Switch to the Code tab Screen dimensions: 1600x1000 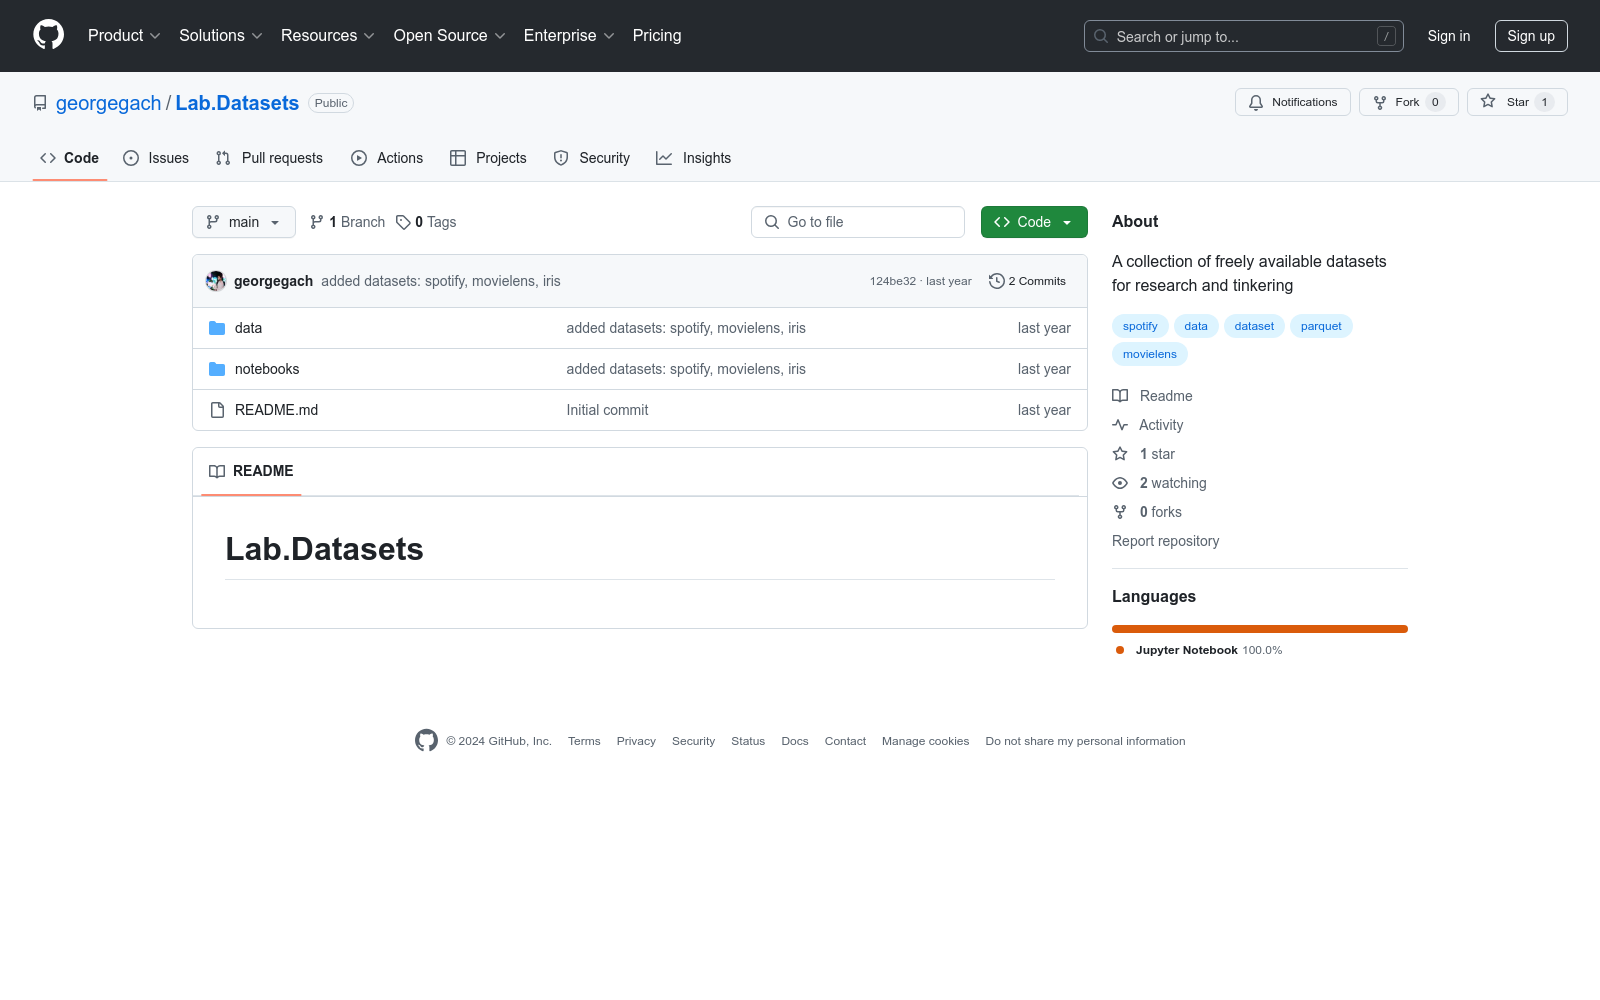[x=70, y=158]
